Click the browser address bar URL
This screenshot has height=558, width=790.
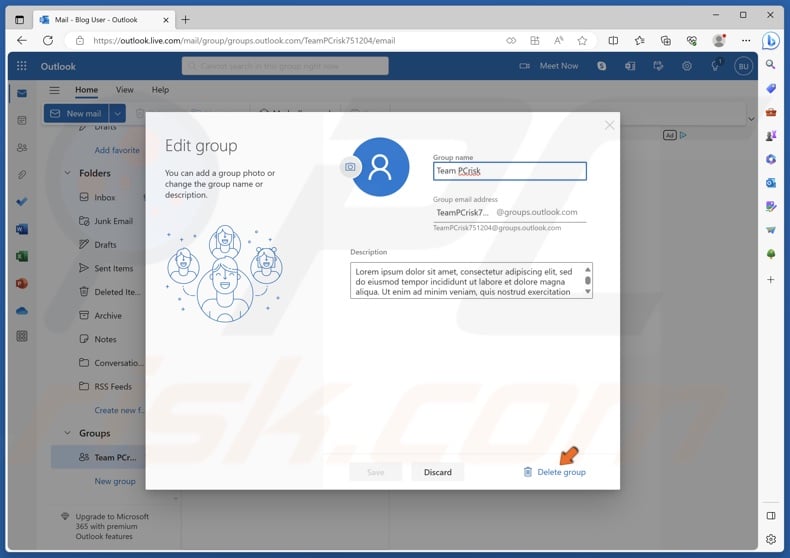244,41
